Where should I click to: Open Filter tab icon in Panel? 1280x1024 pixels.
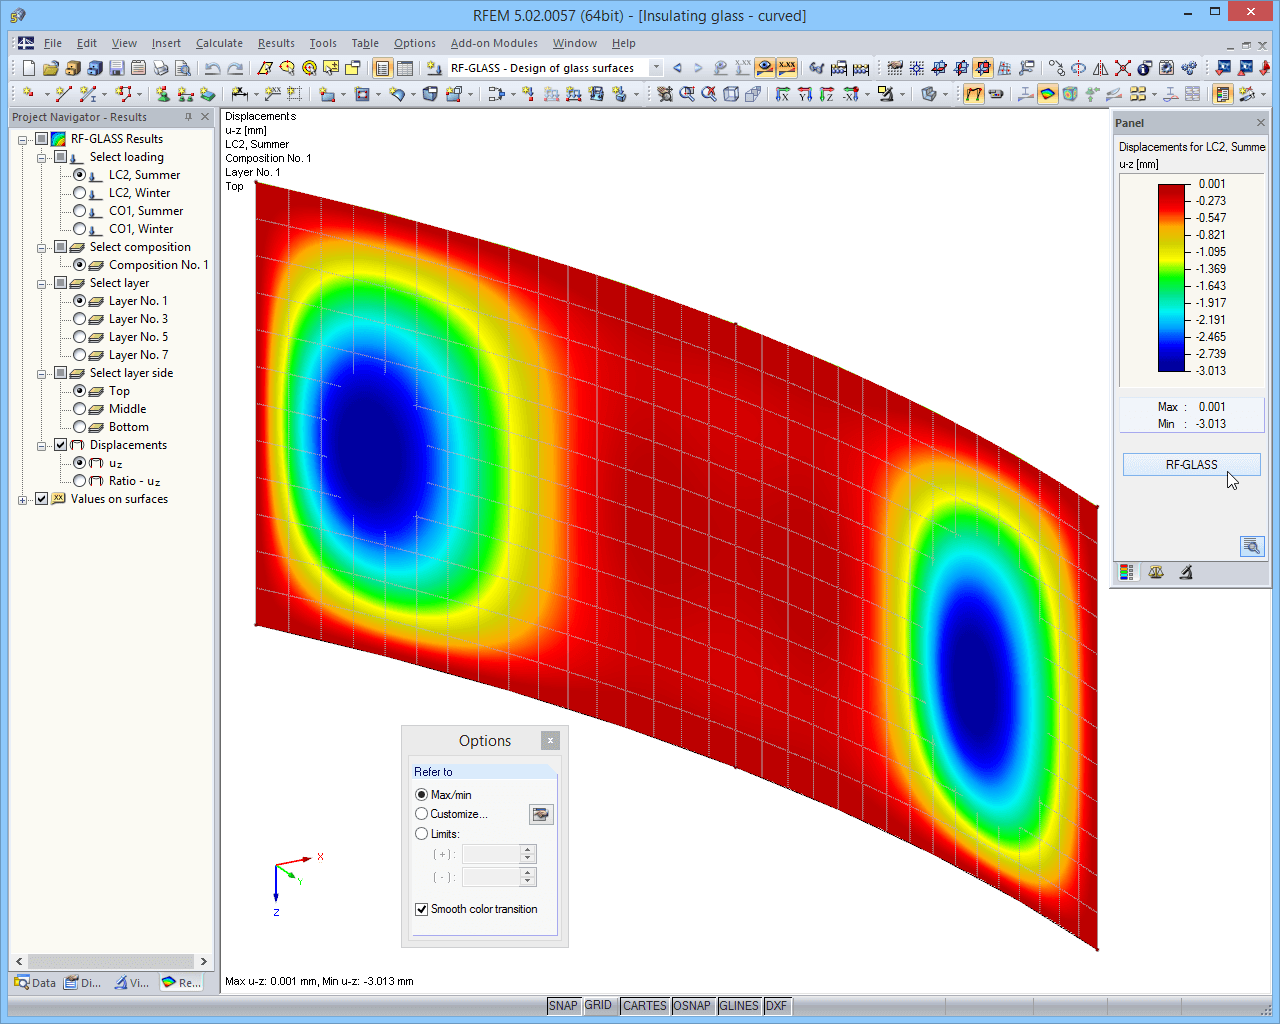tap(1186, 573)
